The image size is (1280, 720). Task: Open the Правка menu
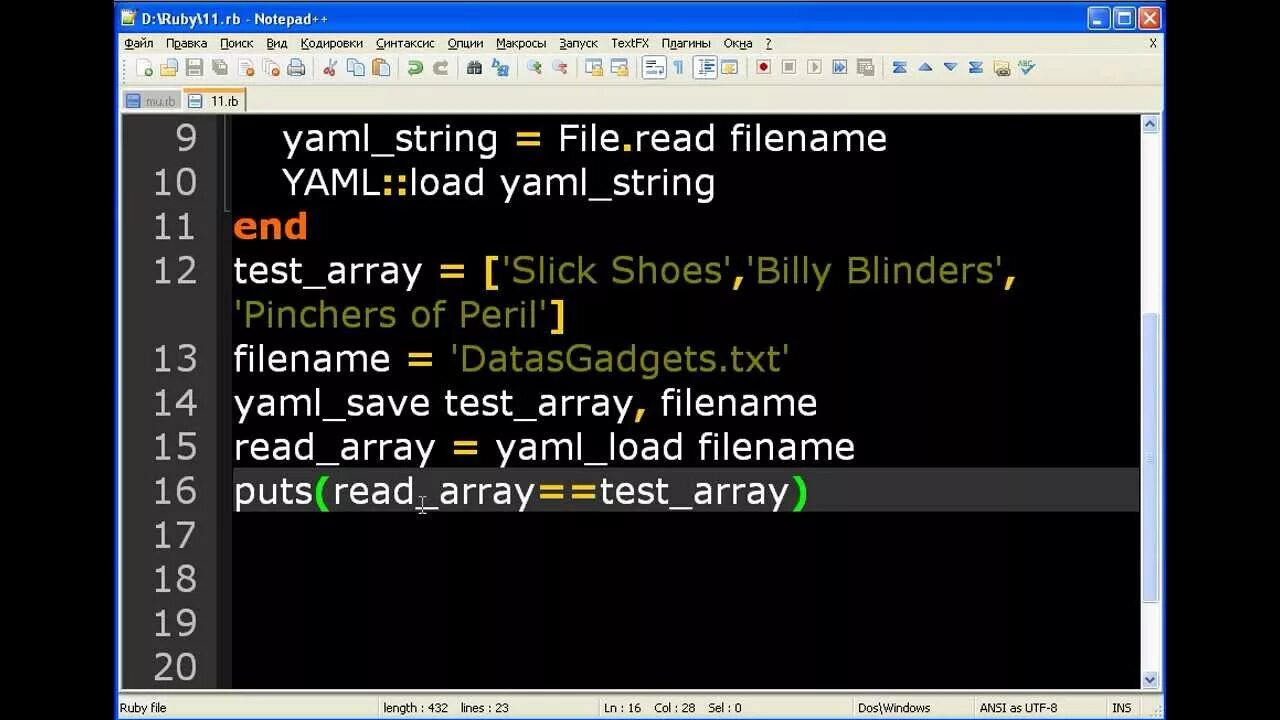[186, 44]
